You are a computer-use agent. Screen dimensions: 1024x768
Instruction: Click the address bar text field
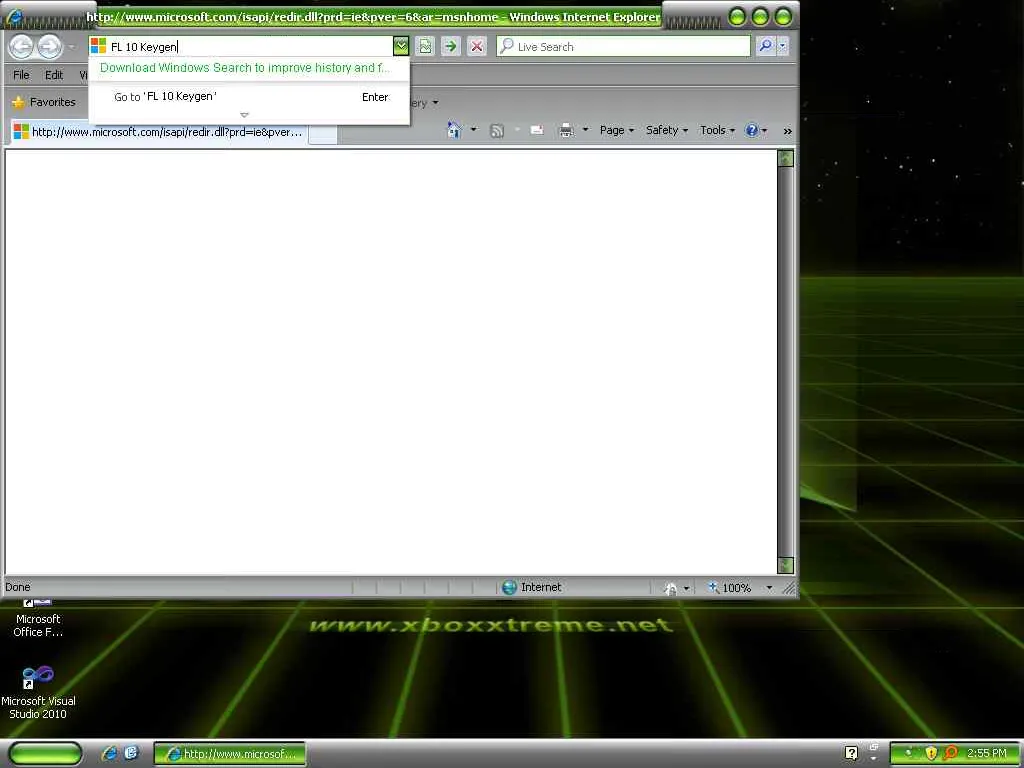(x=250, y=46)
